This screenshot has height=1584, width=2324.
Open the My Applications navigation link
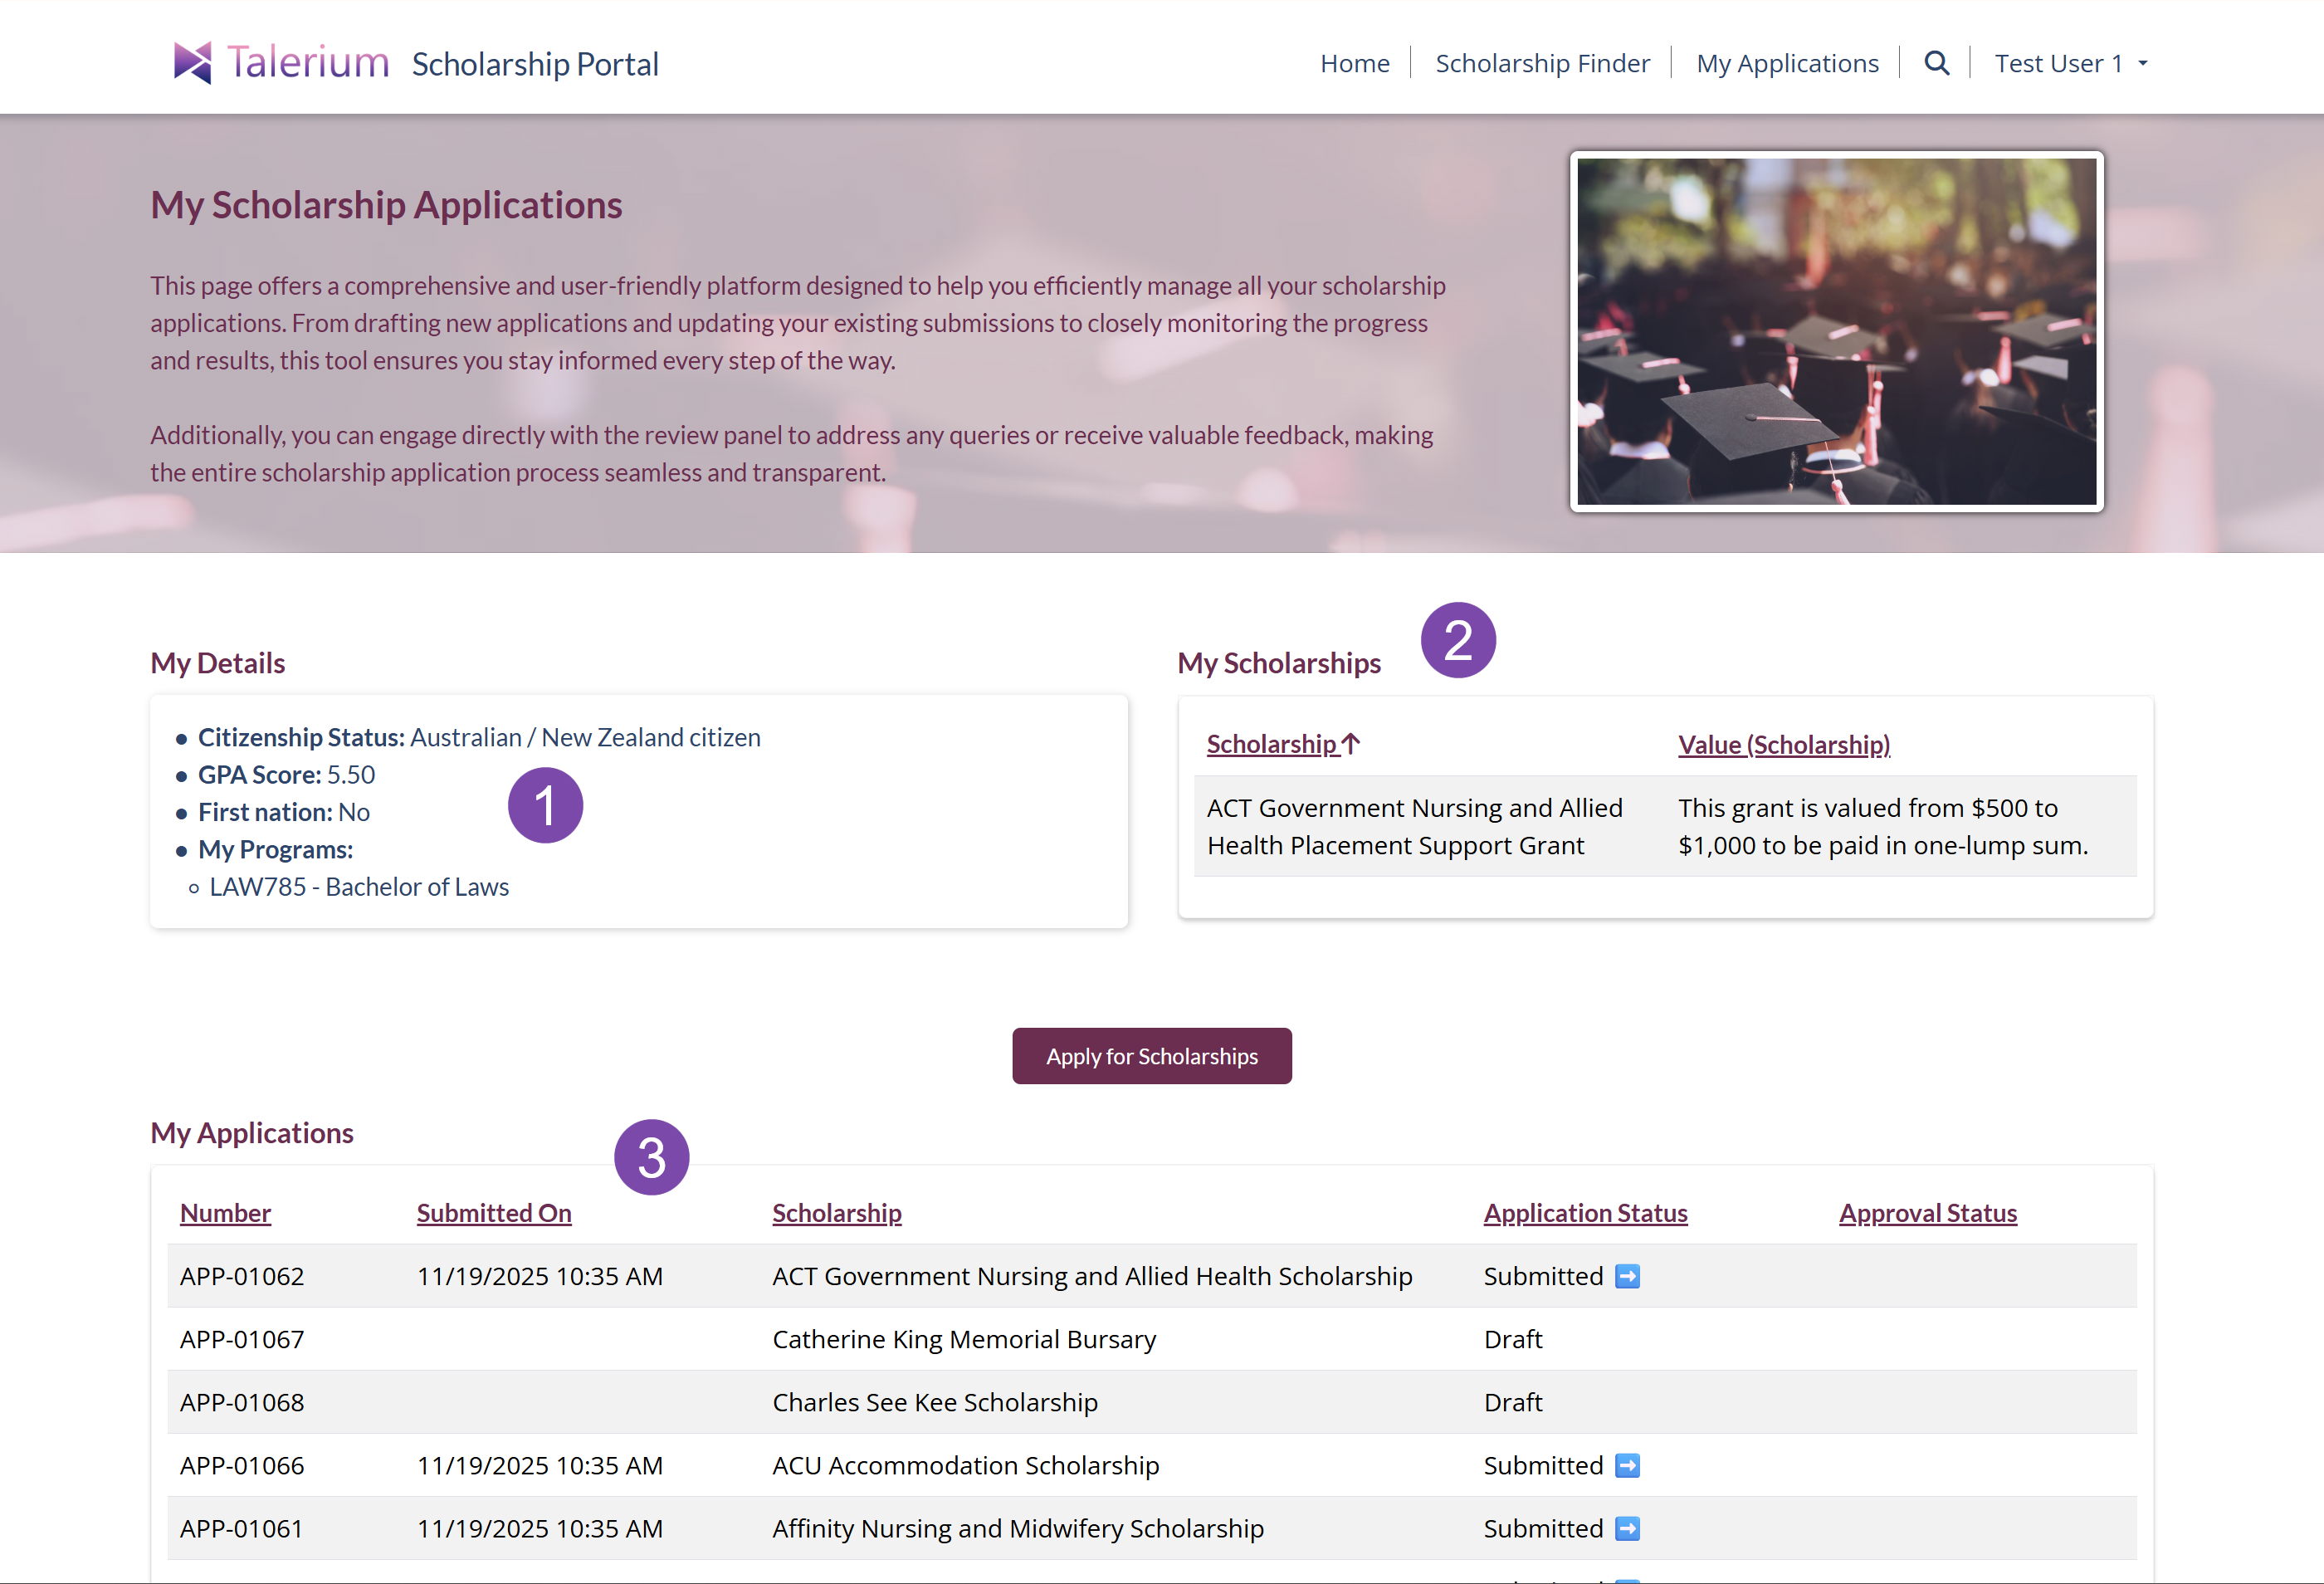coord(1787,62)
